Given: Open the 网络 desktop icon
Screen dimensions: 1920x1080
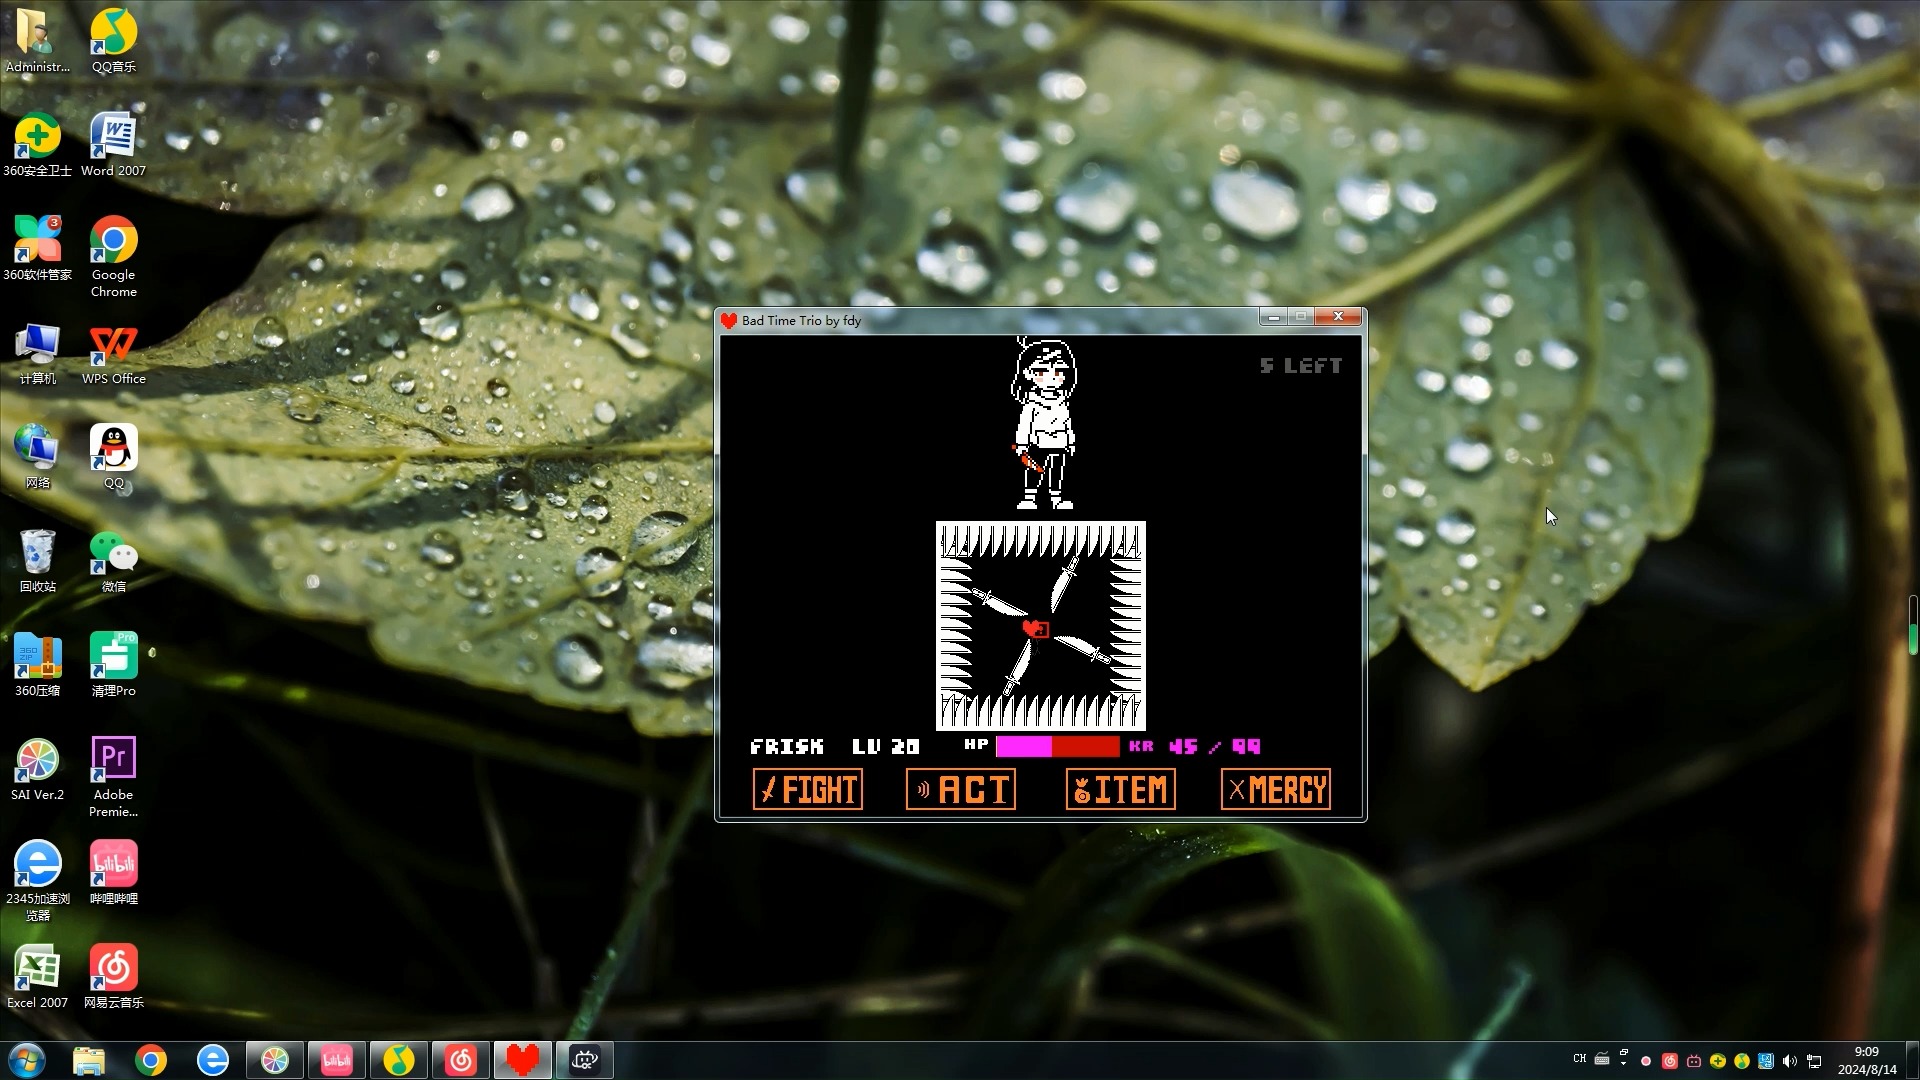Looking at the screenshot, I should pyautogui.click(x=38, y=457).
